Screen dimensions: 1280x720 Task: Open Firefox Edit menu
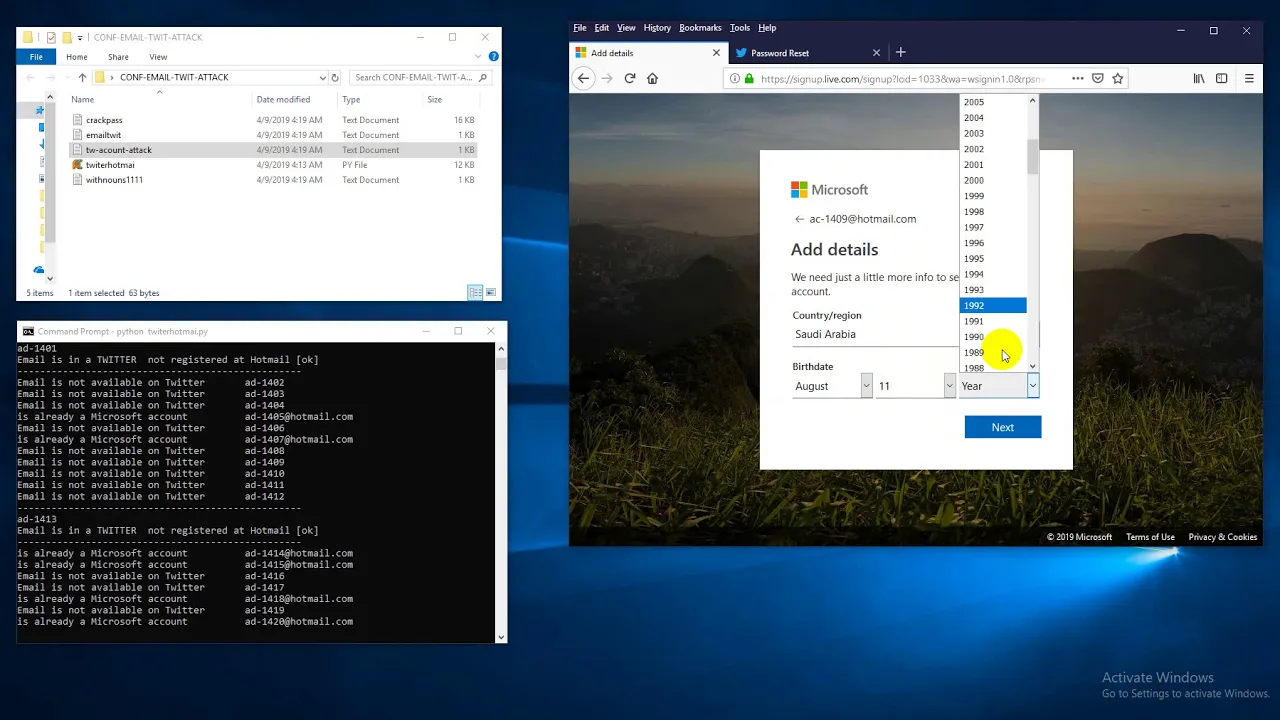[602, 28]
